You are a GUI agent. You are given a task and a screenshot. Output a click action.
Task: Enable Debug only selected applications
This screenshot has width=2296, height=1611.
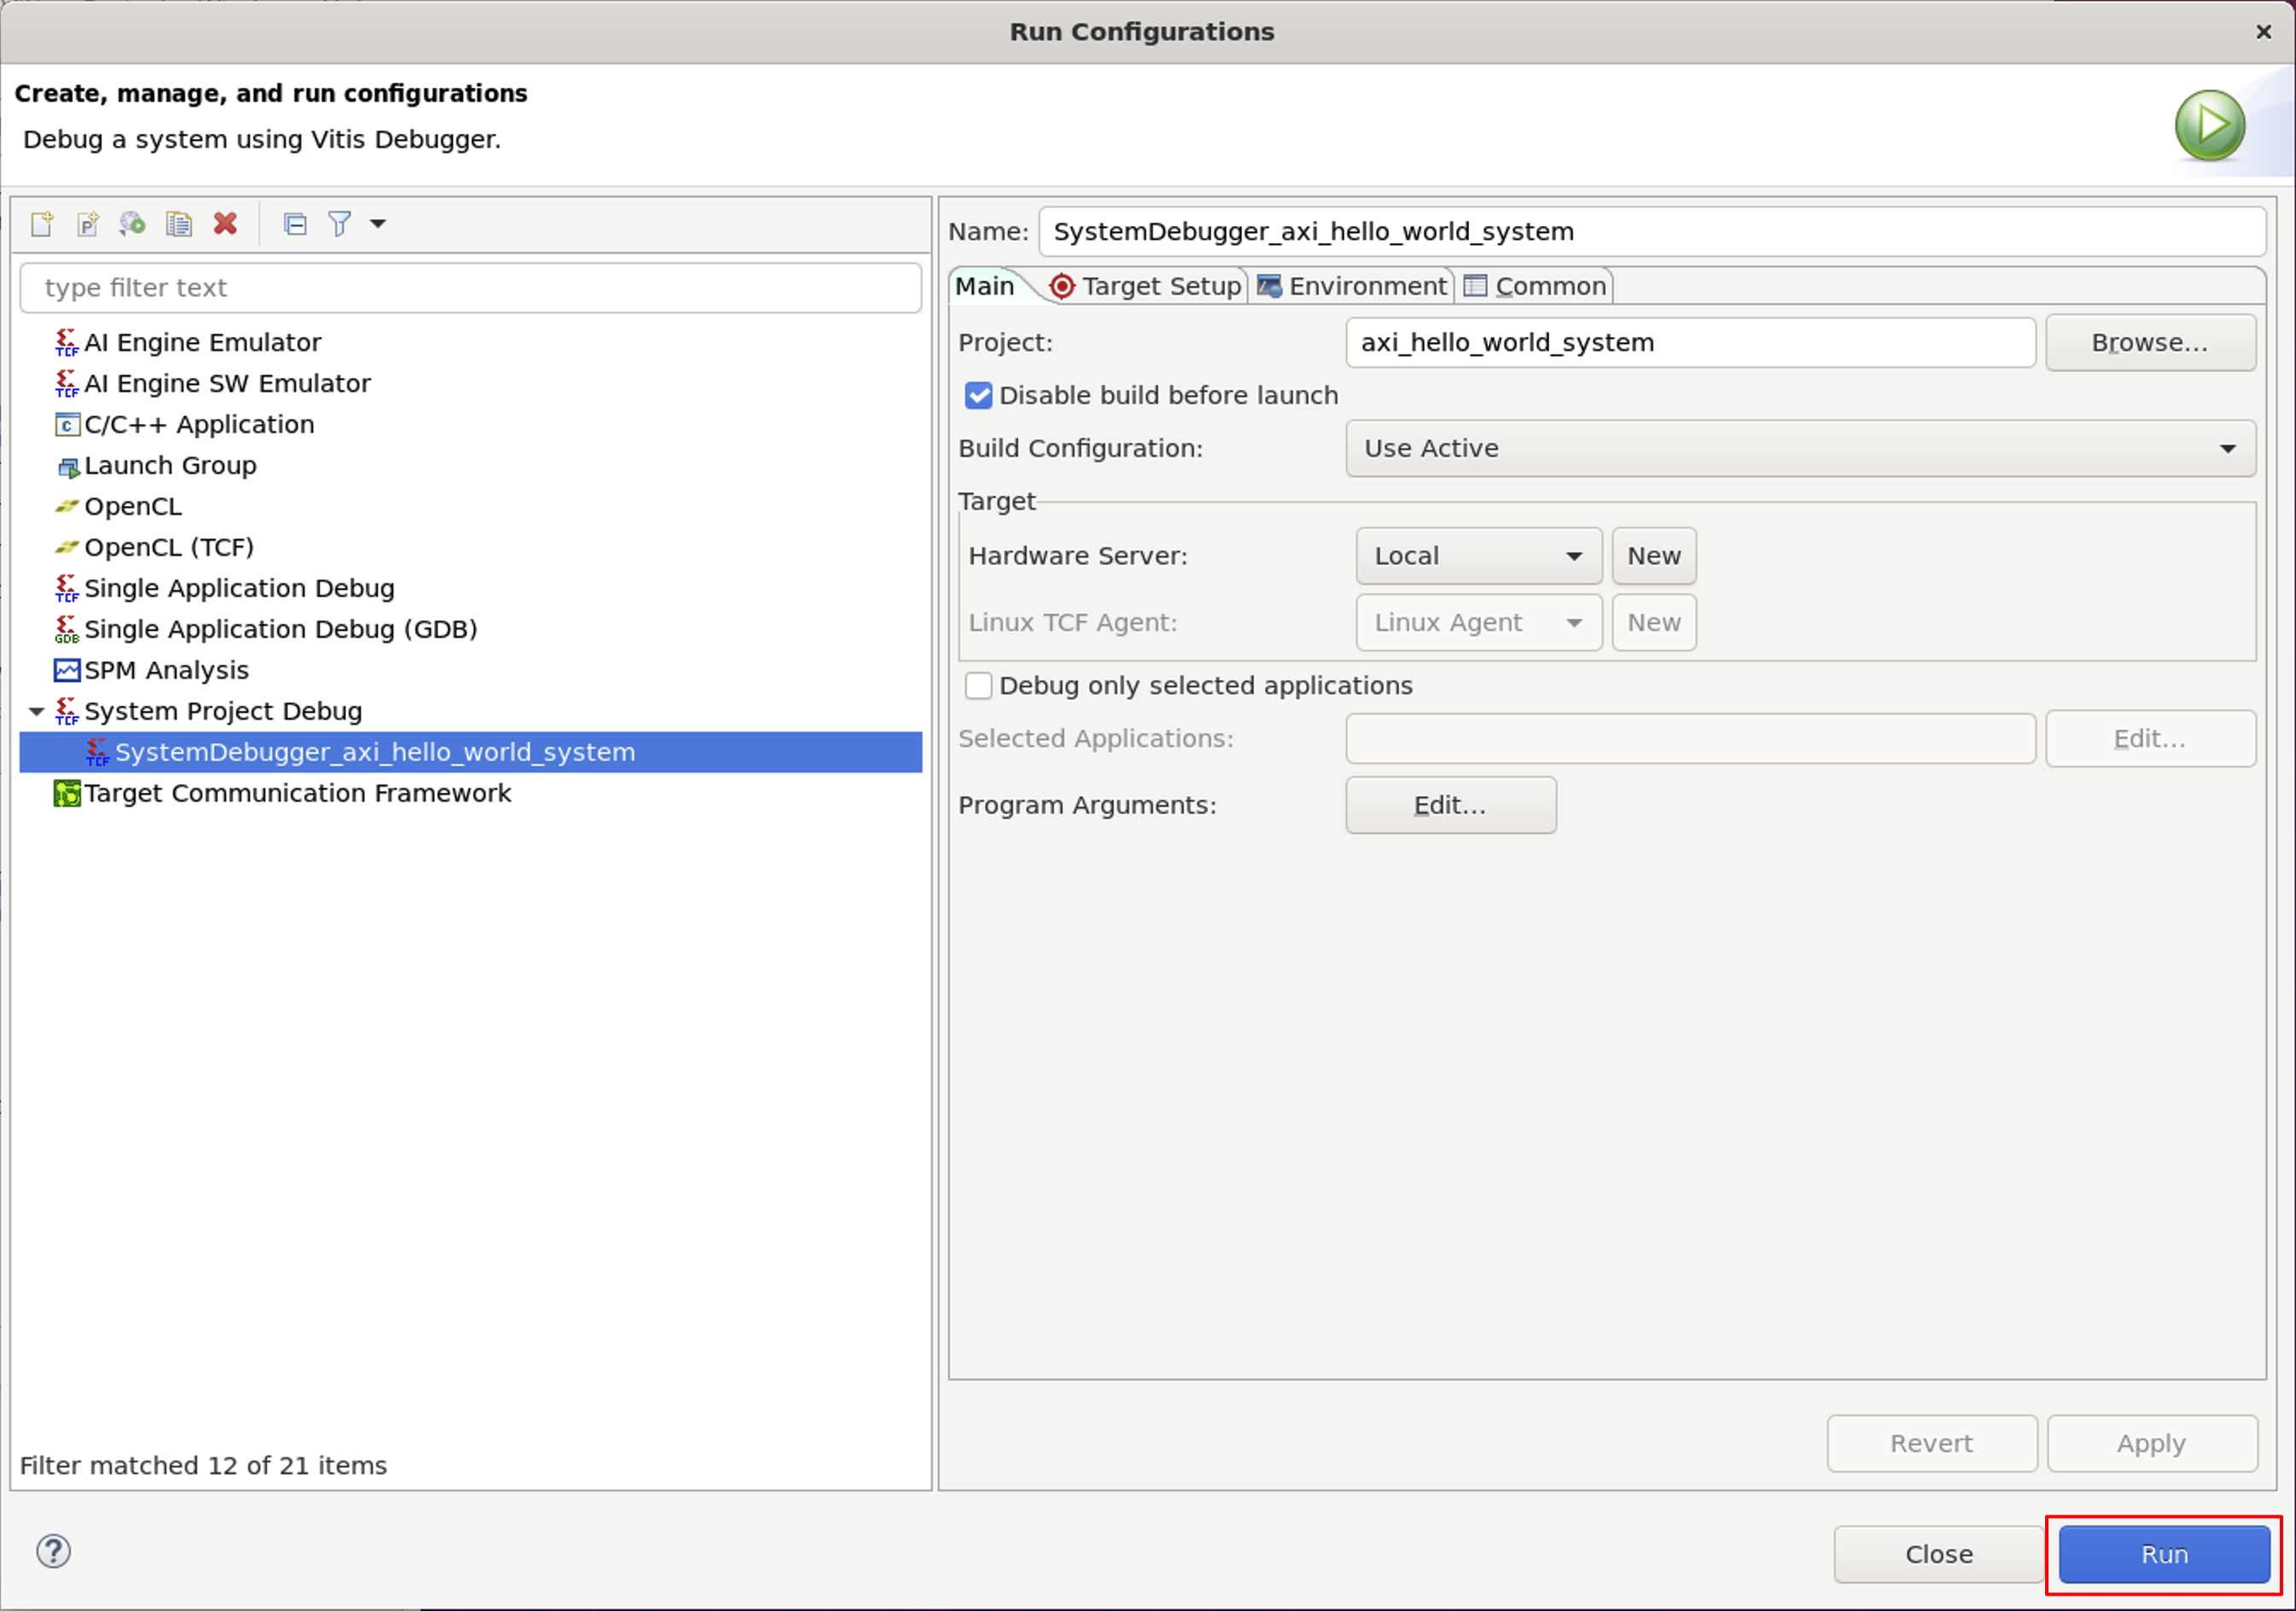pos(978,686)
